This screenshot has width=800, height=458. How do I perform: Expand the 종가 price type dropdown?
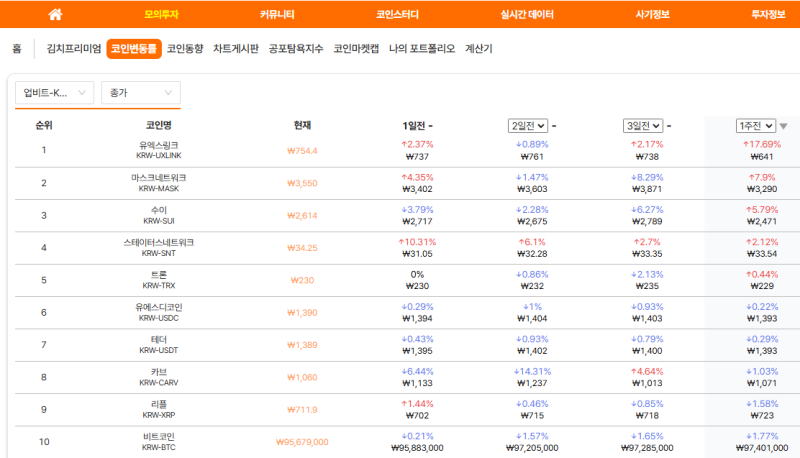pos(141,93)
